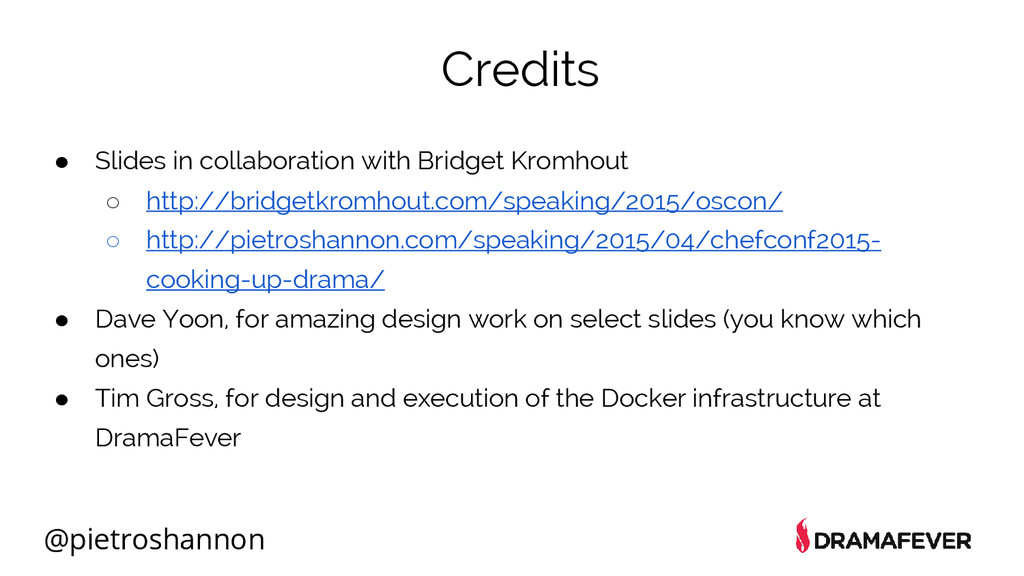Image resolution: width=1024 pixels, height=576 pixels.
Task: Click the Tim Gross name text
Action: tap(157, 398)
